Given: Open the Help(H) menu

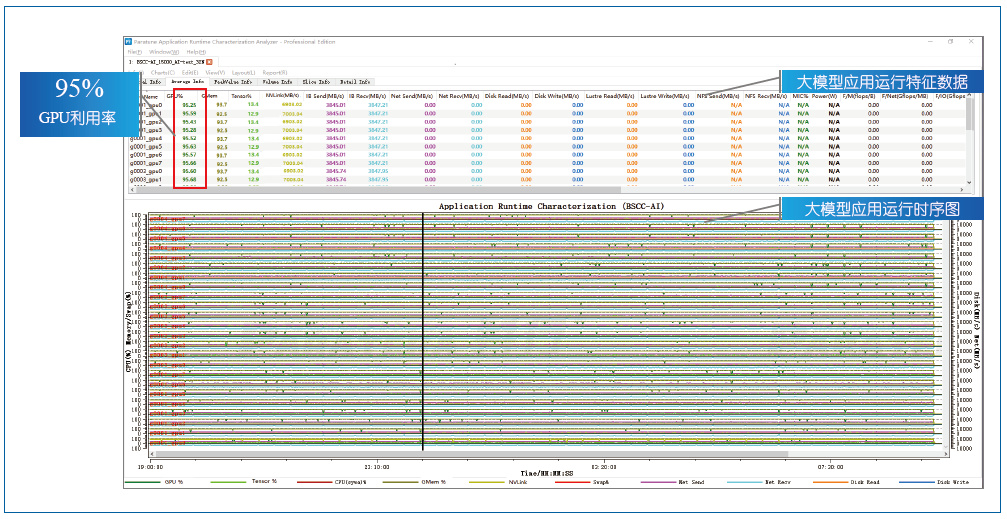Looking at the screenshot, I should pos(196,51).
